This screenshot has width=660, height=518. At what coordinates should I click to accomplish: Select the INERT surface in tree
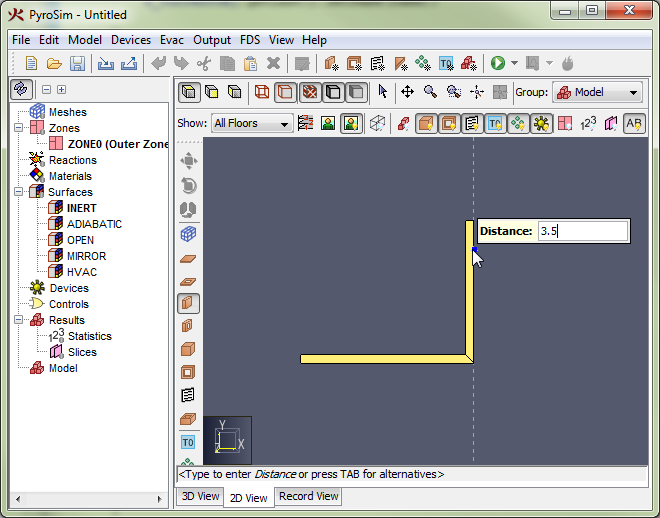(x=82, y=208)
